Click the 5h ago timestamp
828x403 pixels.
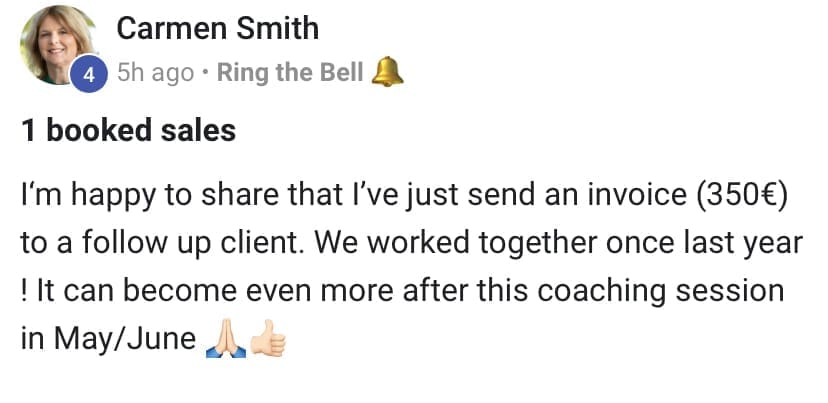155,74
